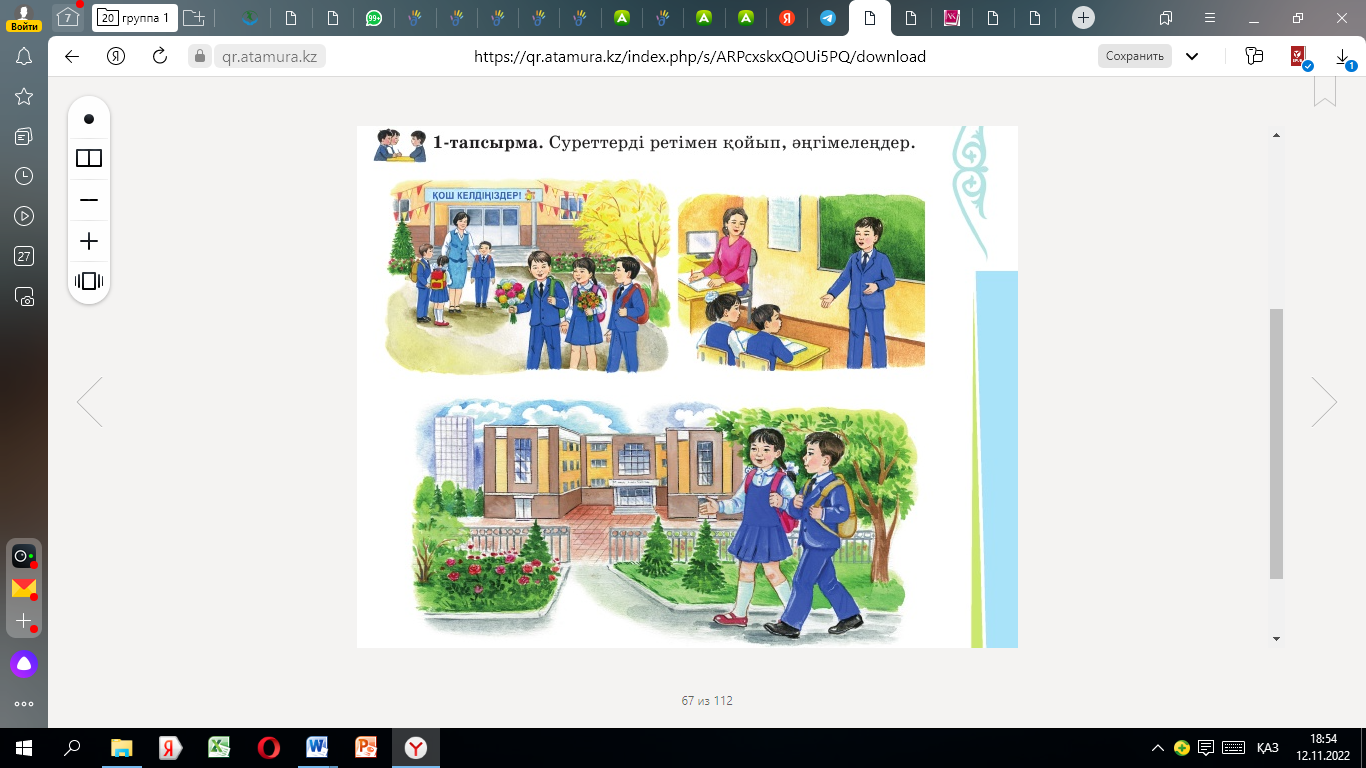
Task: Add a sidebar app with the plus icon
Action: [23, 621]
